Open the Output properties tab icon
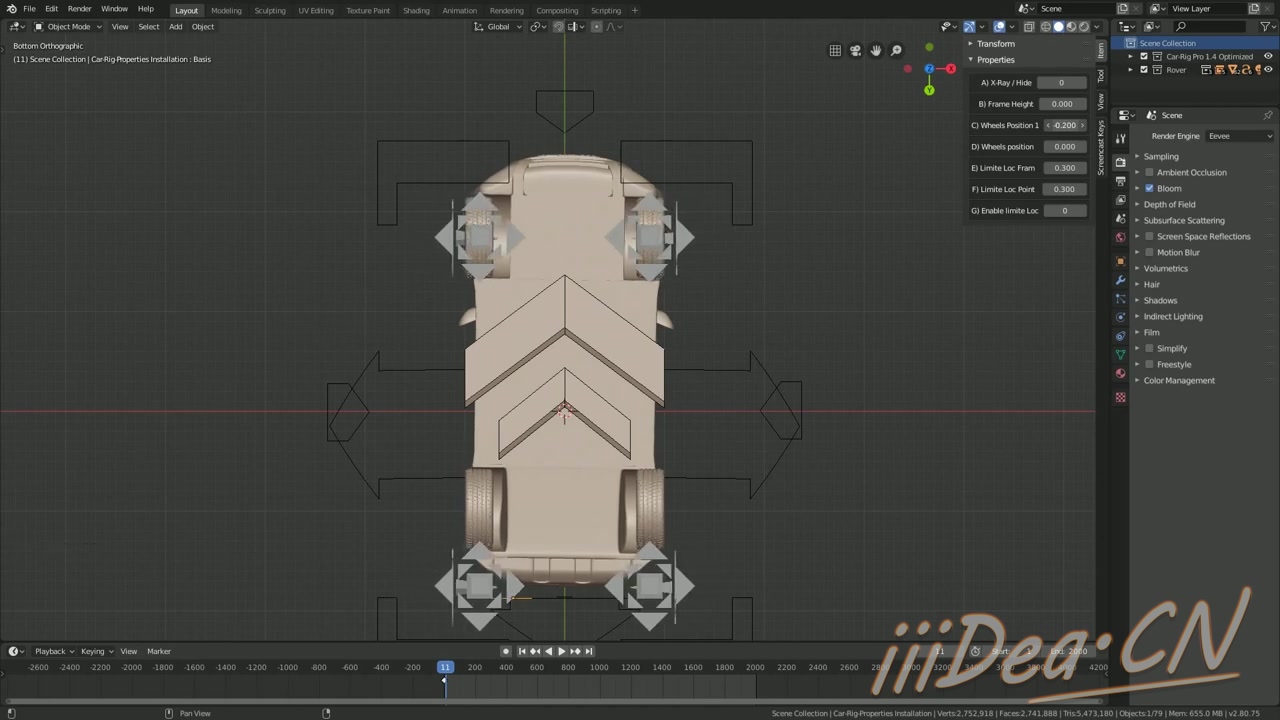Image resolution: width=1280 pixels, height=720 pixels. click(1120, 181)
